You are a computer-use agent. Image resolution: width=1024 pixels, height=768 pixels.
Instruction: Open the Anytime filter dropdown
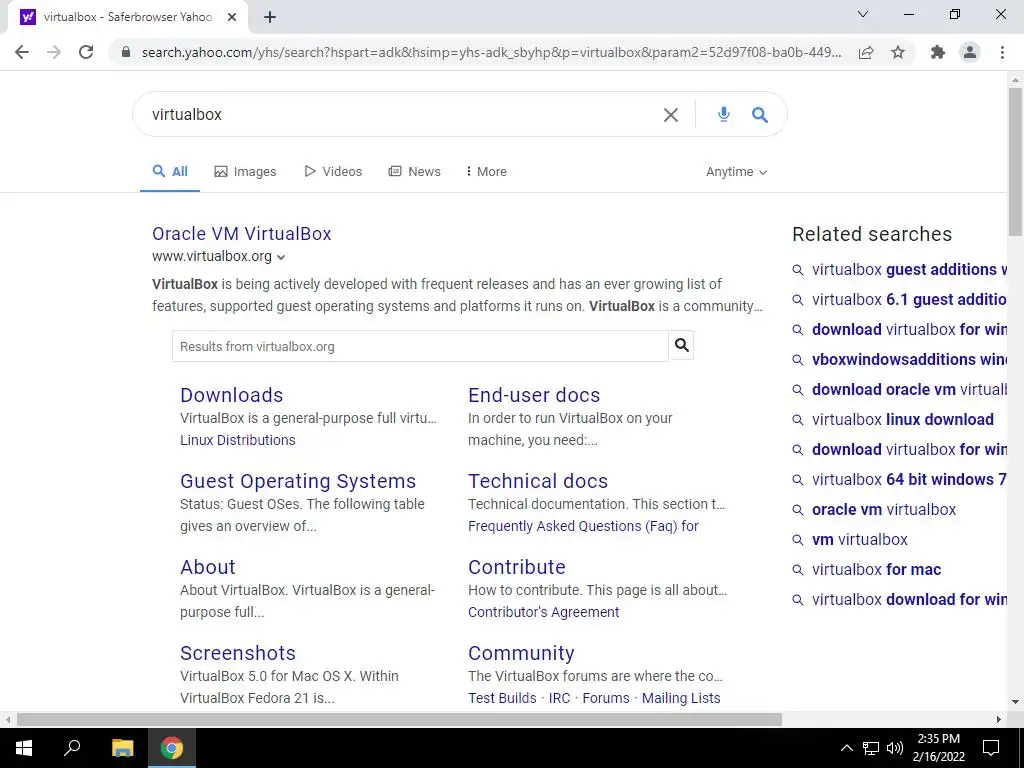pyautogui.click(x=736, y=172)
